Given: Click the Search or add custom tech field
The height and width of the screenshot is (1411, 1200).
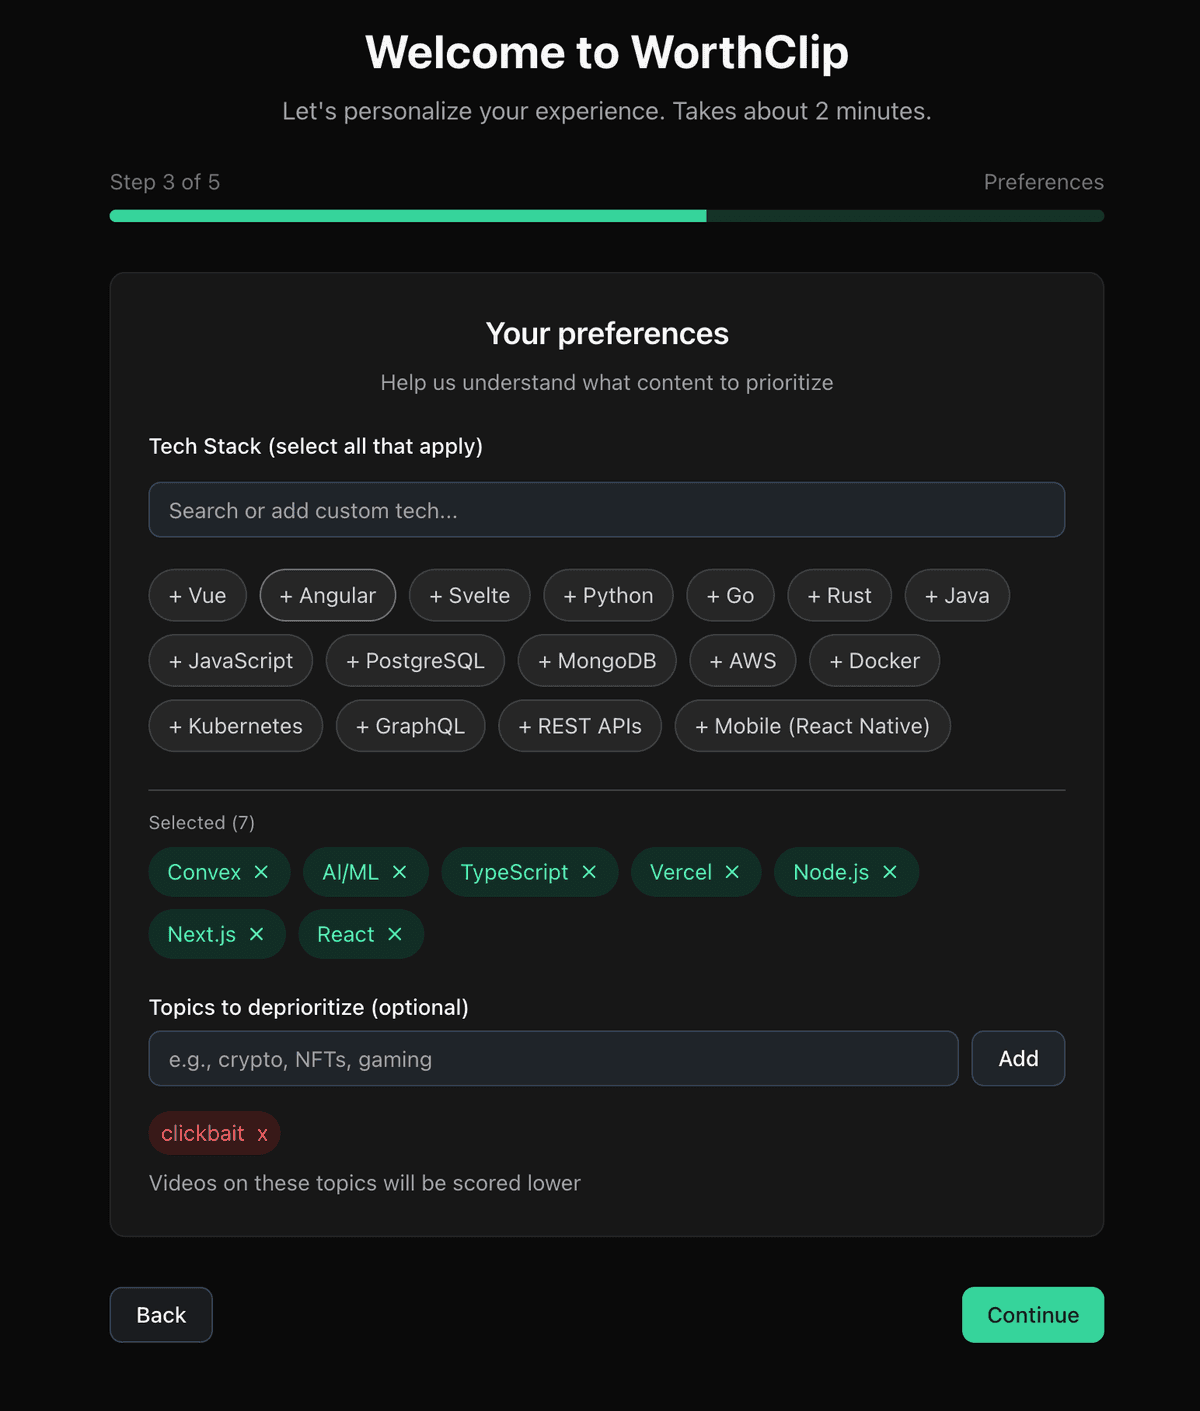Looking at the screenshot, I should (606, 510).
